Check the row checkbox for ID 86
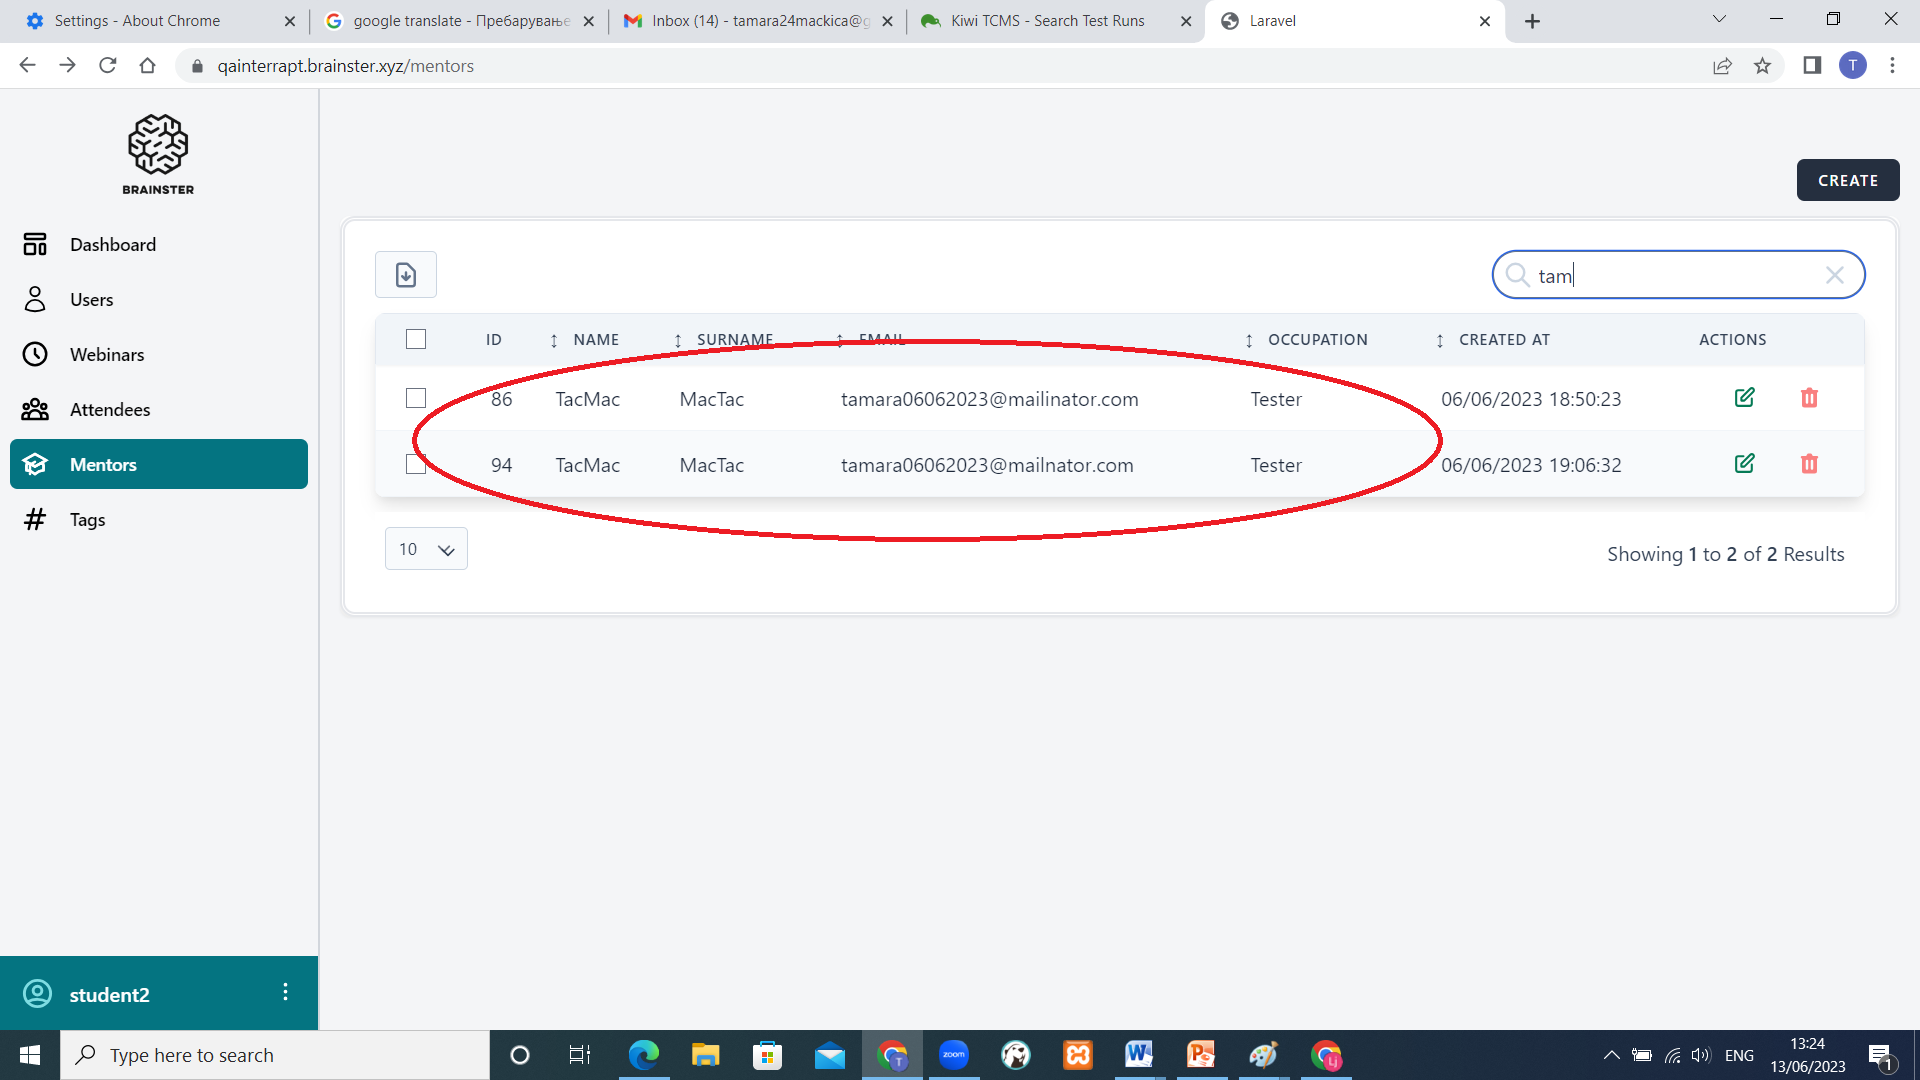 (x=416, y=398)
